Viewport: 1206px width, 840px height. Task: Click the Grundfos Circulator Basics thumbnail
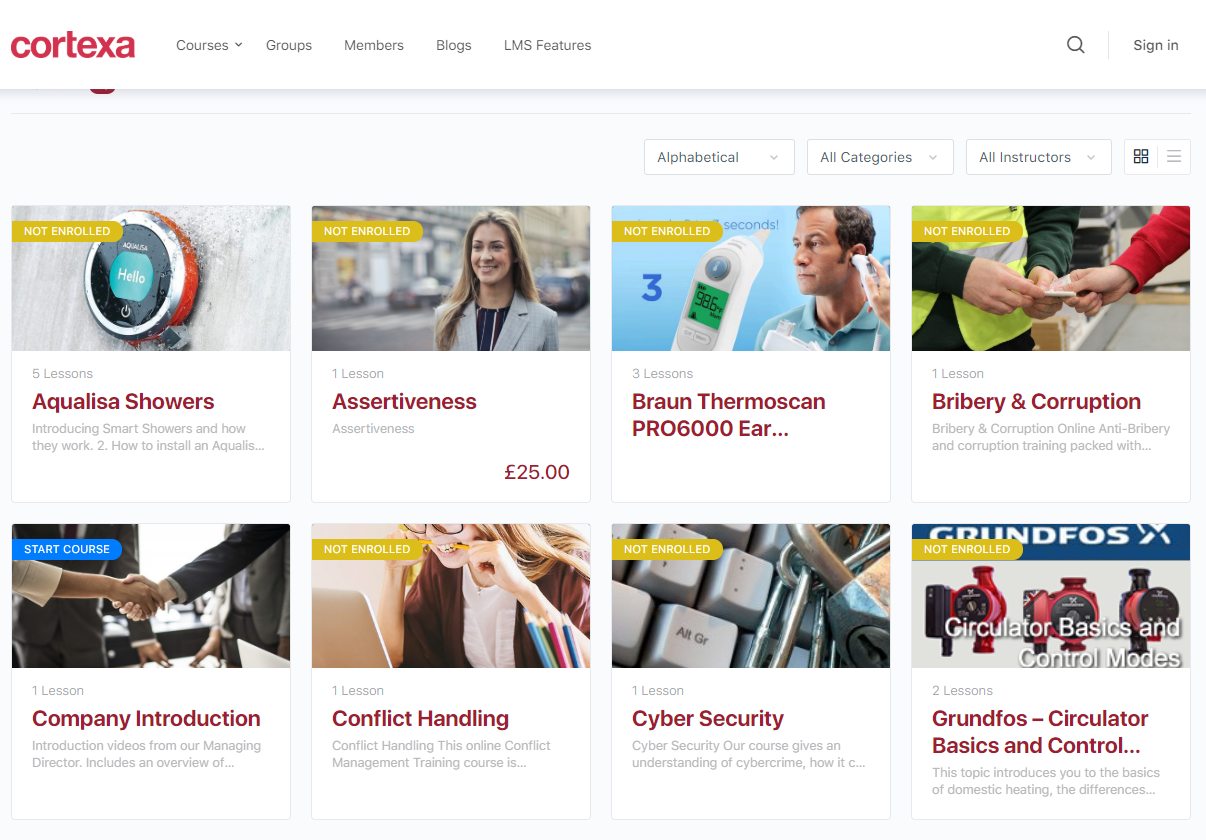pos(1051,596)
